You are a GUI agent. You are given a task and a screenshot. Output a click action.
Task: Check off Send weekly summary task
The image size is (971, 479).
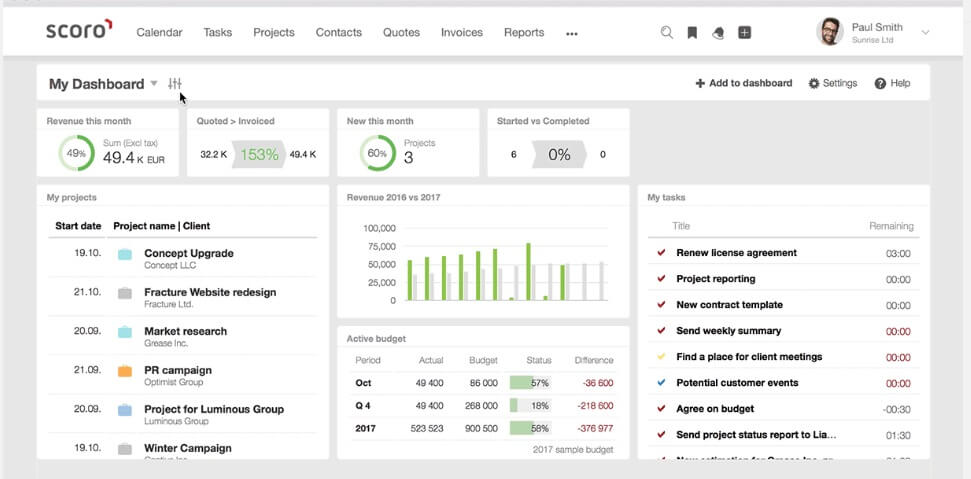pos(661,330)
